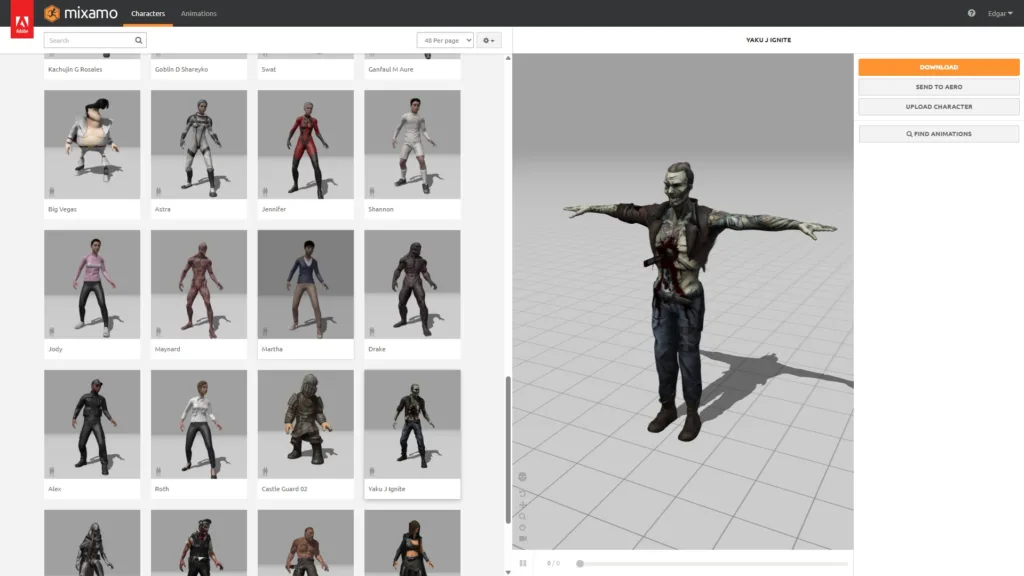
Task: Select the Astra character thumbnail
Action: 199,144
